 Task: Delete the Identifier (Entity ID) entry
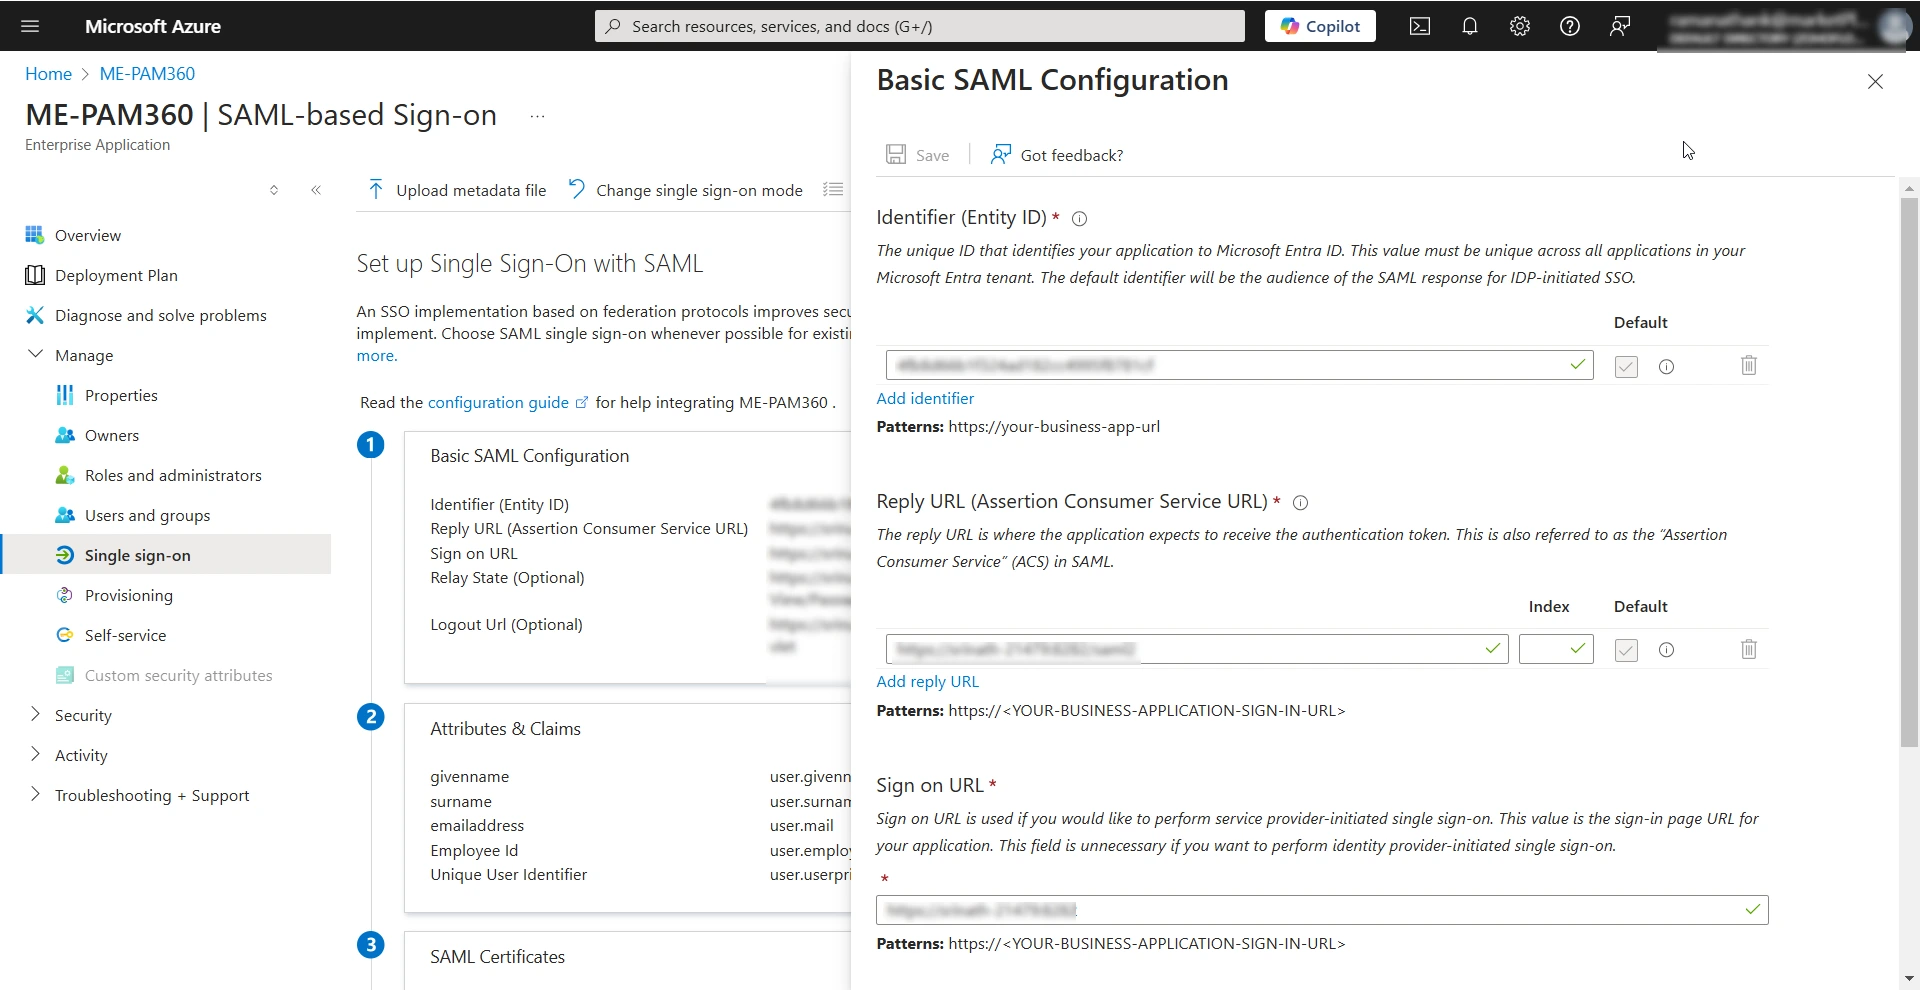point(1748,365)
